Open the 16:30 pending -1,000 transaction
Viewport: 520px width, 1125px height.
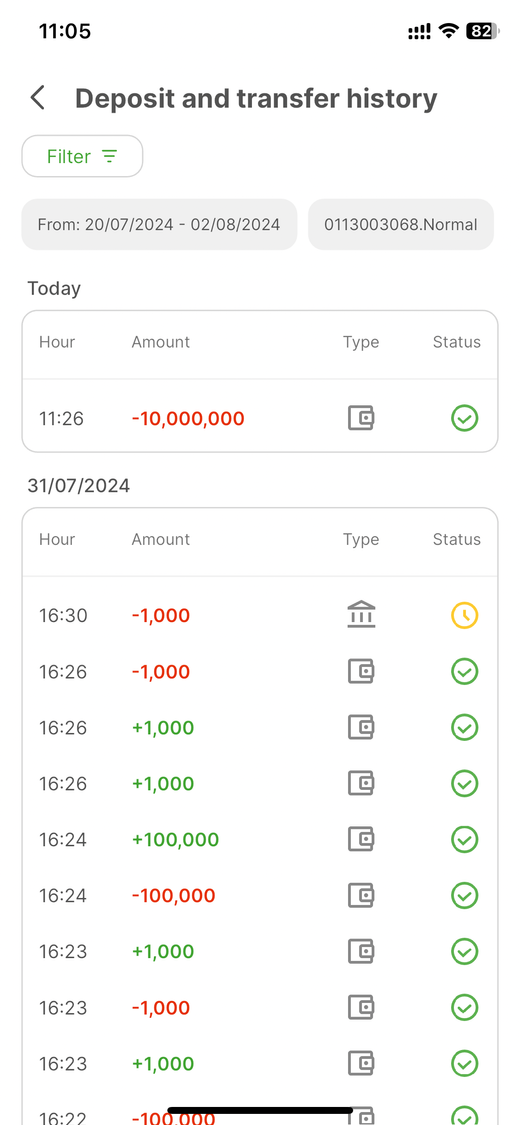pos(260,615)
